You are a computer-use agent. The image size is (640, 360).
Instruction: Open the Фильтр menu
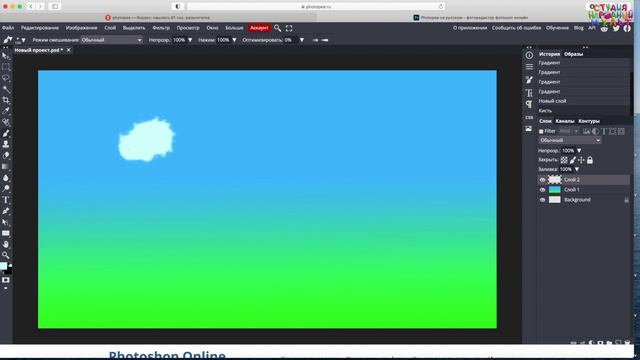(x=161, y=28)
